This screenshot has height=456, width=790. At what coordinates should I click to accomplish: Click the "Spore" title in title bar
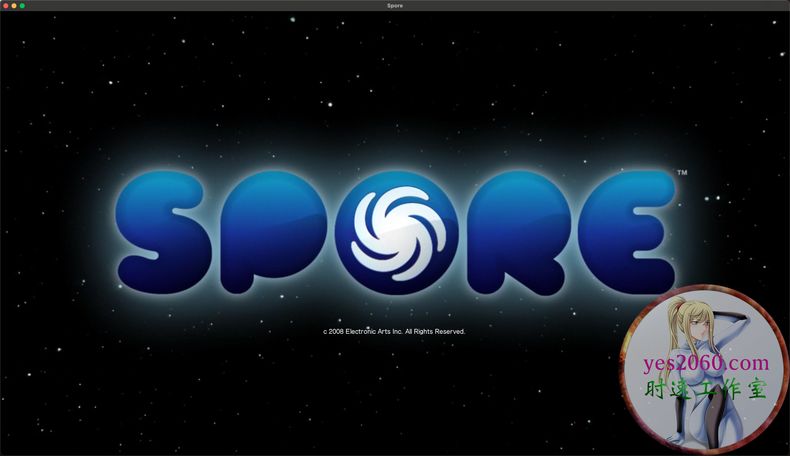(395, 6)
